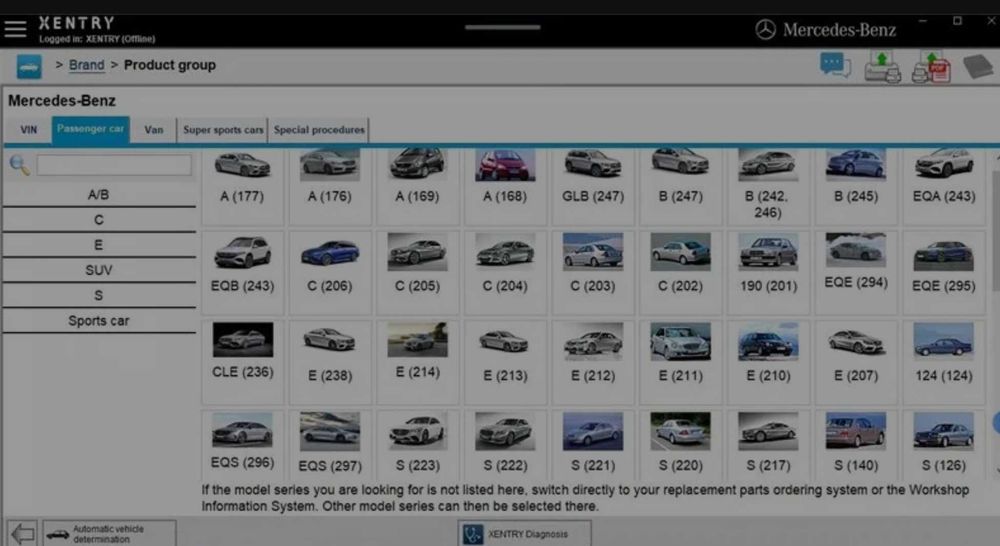Screen dimensions: 1000x546
Task: Select model E (210)
Action: coord(768,362)
